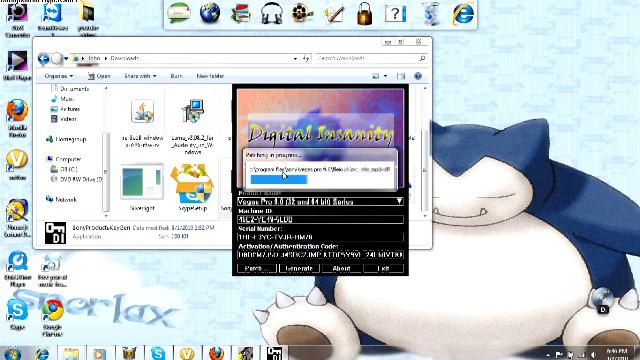Click the Exit button in keygen

tap(384, 268)
